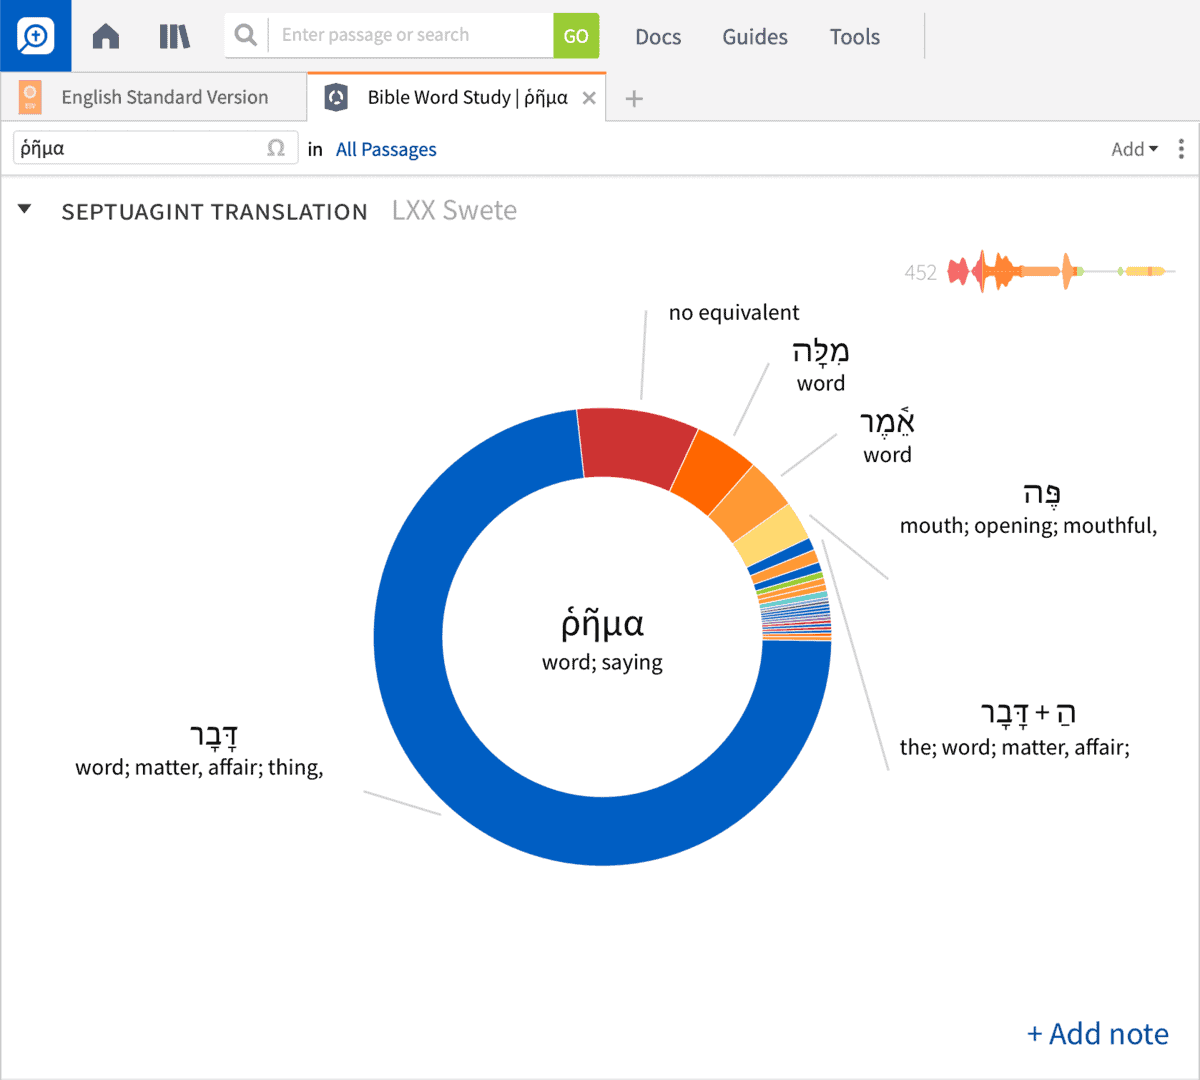Click the magnifying glass search icon
The height and width of the screenshot is (1080, 1200).
(x=245, y=36)
